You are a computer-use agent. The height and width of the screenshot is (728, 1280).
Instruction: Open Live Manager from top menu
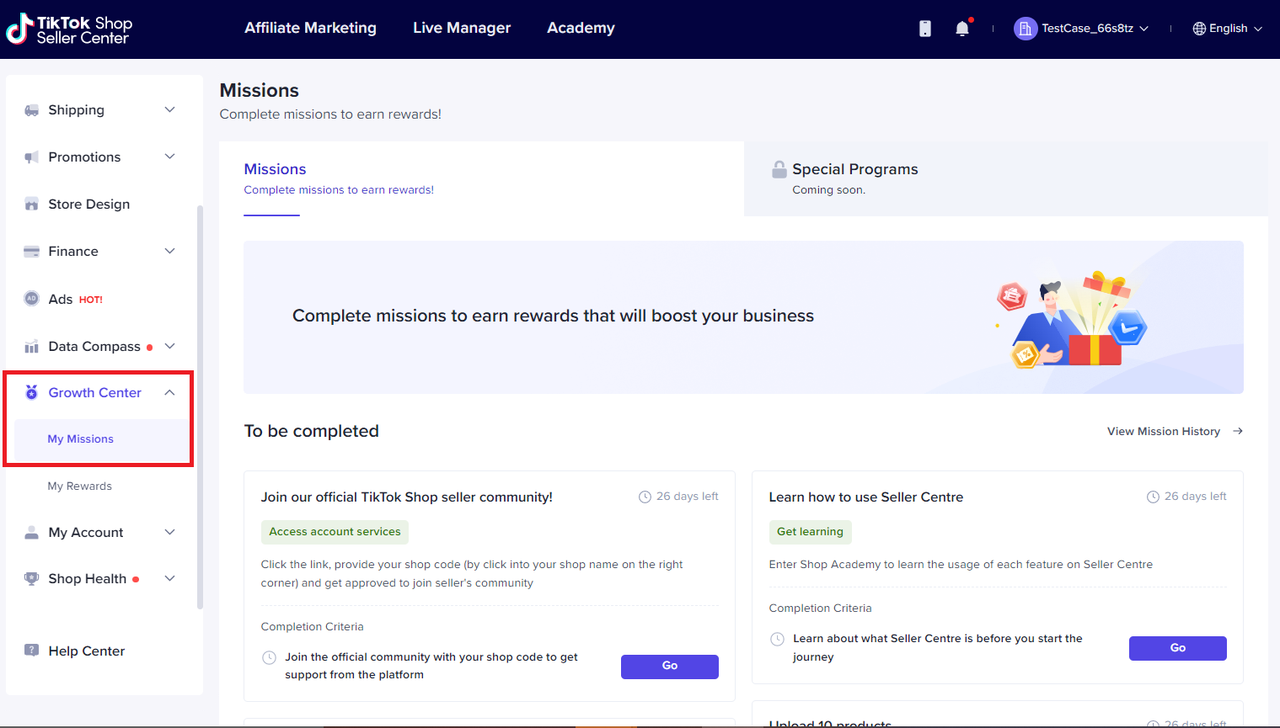coord(461,28)
